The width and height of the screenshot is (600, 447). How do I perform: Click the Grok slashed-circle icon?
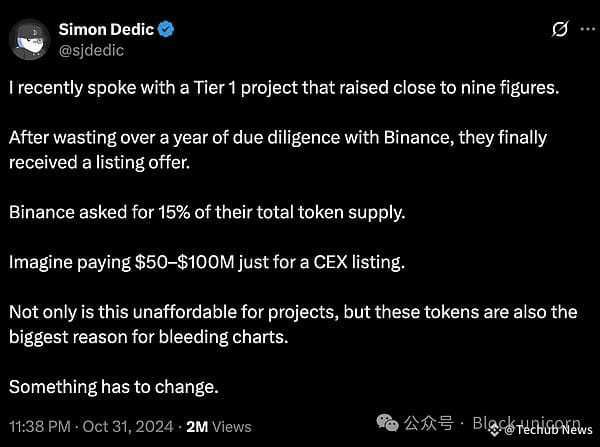click(560, 29)
